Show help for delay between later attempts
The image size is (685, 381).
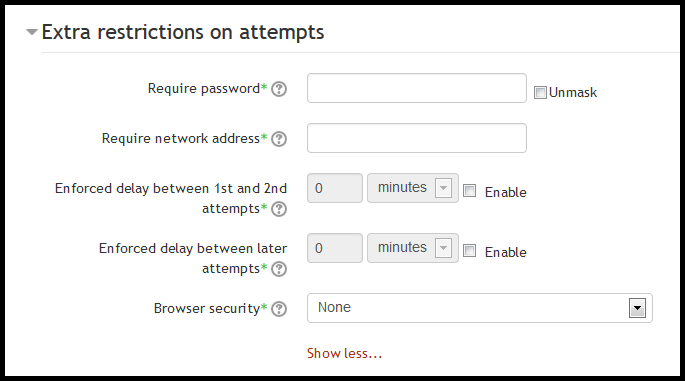point(279,269)
